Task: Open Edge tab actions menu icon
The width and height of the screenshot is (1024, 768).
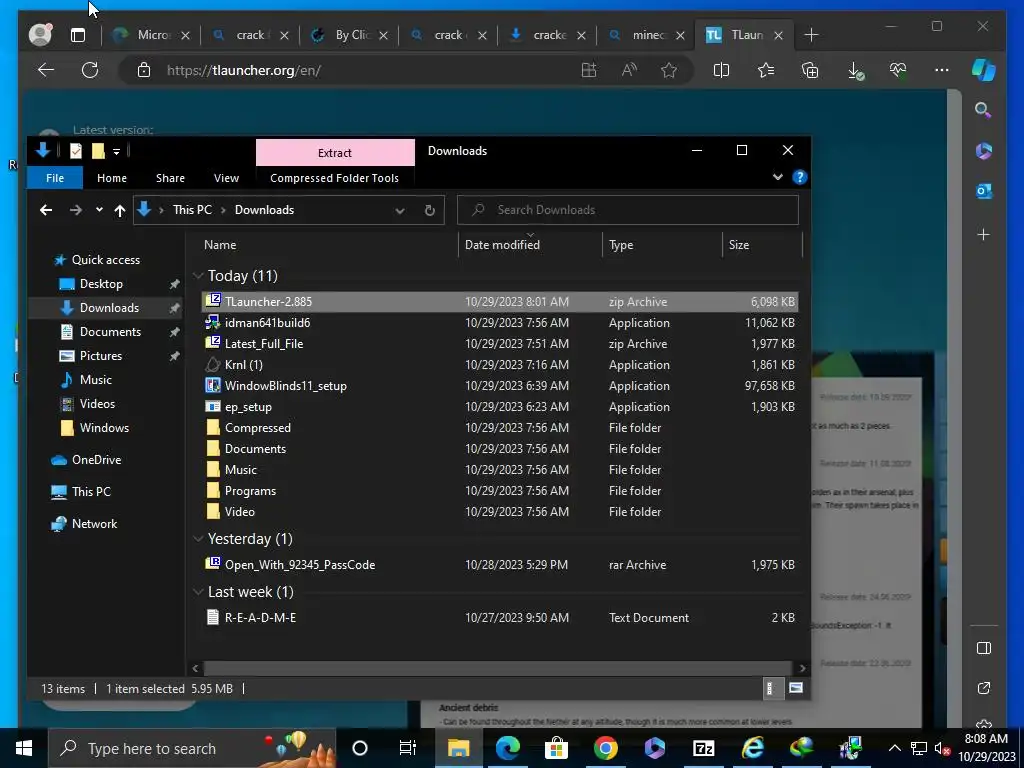Action: click(78, 35)
